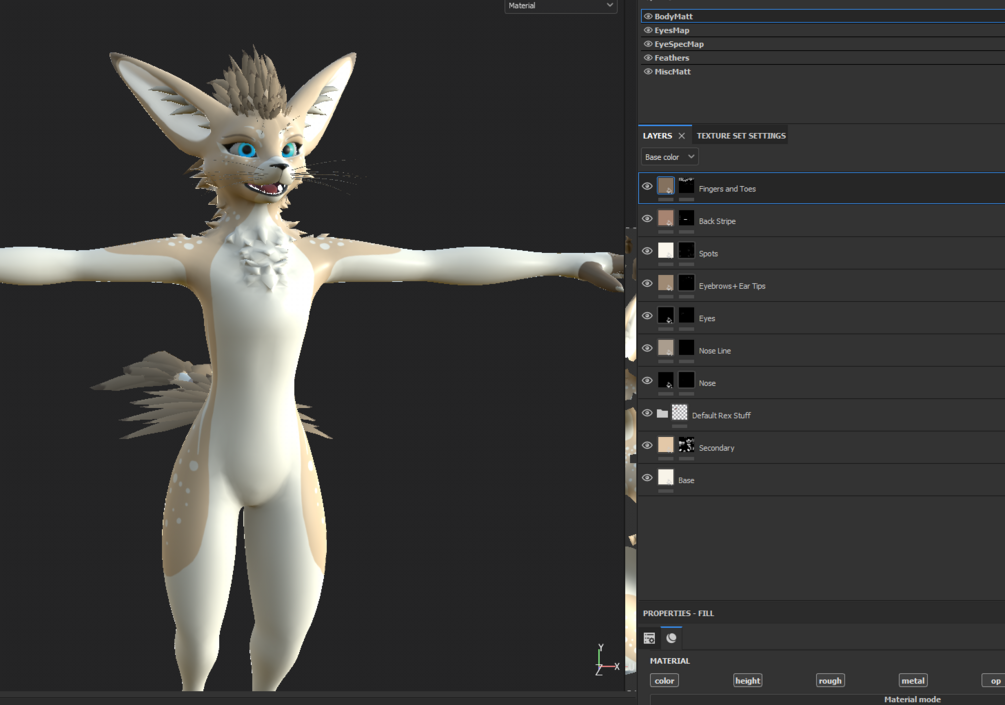Toggle the rough material channel
This screenshot has height=705, width=1005.
(830, 681)
